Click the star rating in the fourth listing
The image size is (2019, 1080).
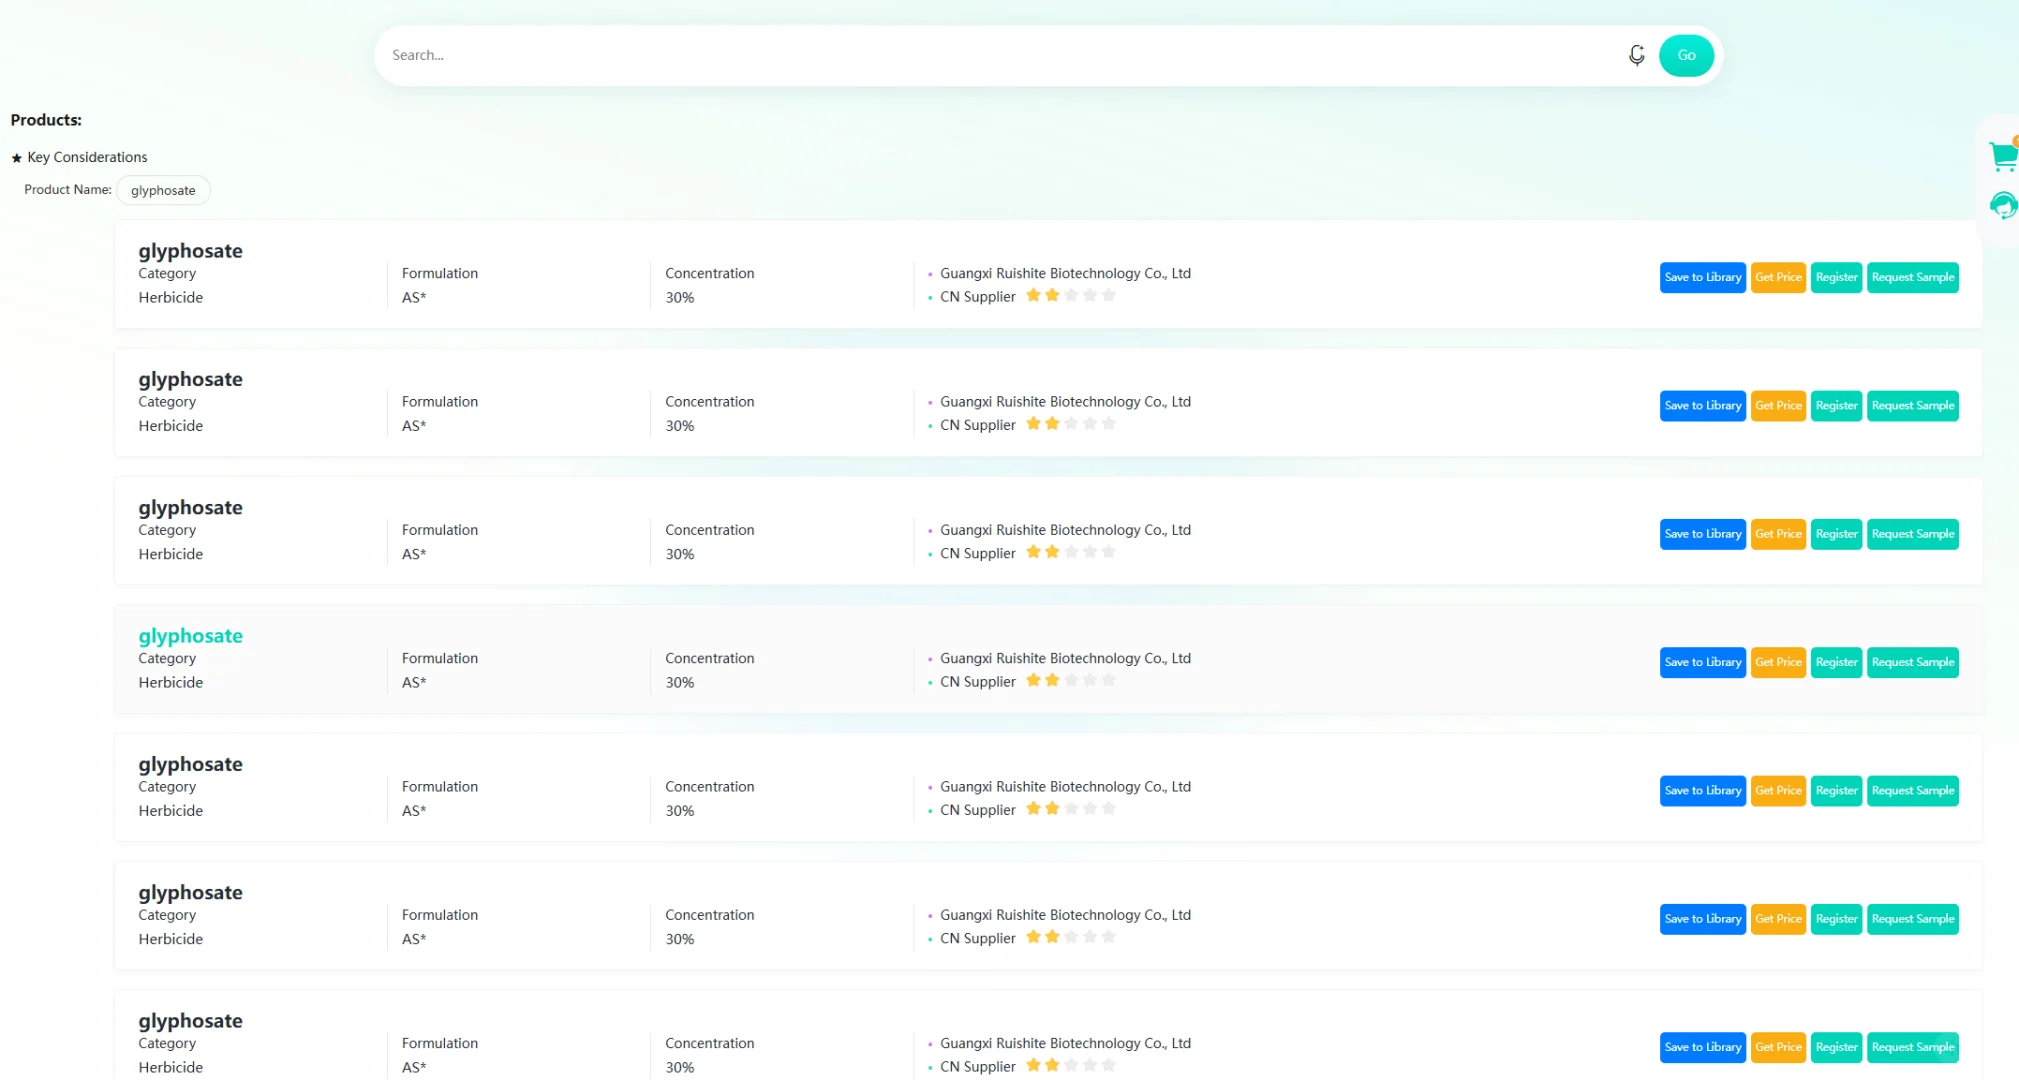1070,681
